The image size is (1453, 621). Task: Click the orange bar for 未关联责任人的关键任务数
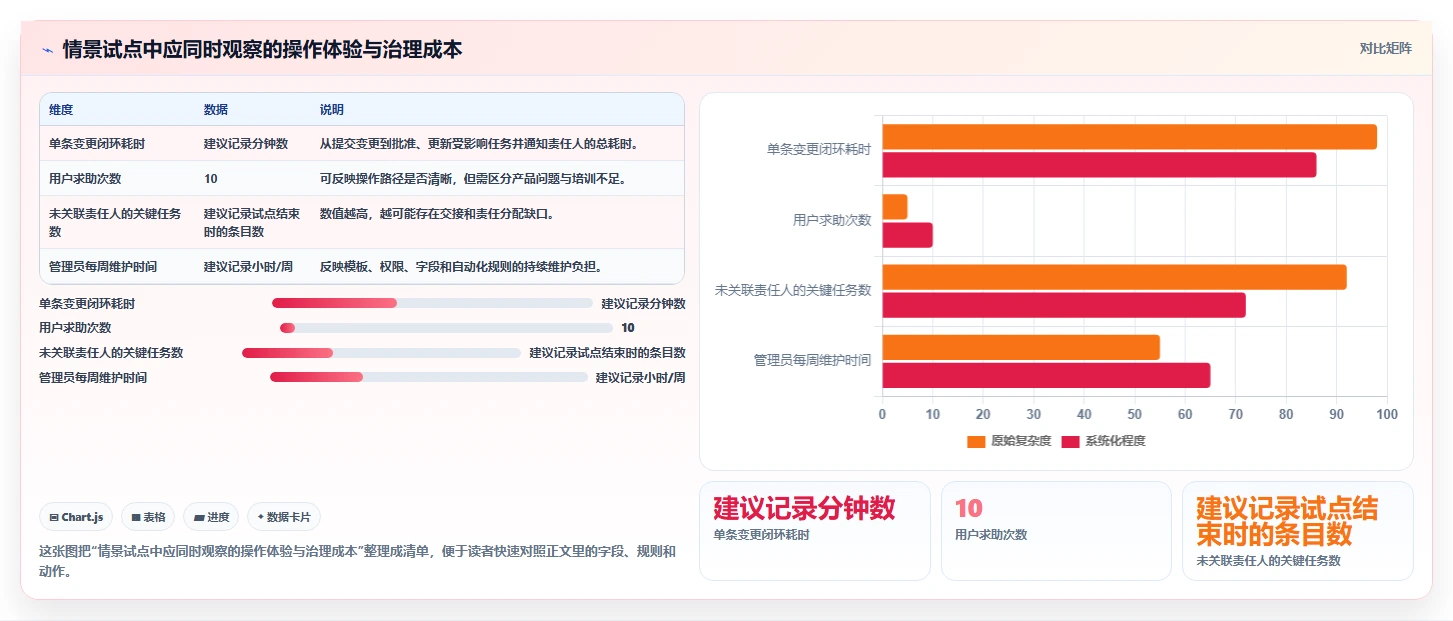coord(1114,277)
